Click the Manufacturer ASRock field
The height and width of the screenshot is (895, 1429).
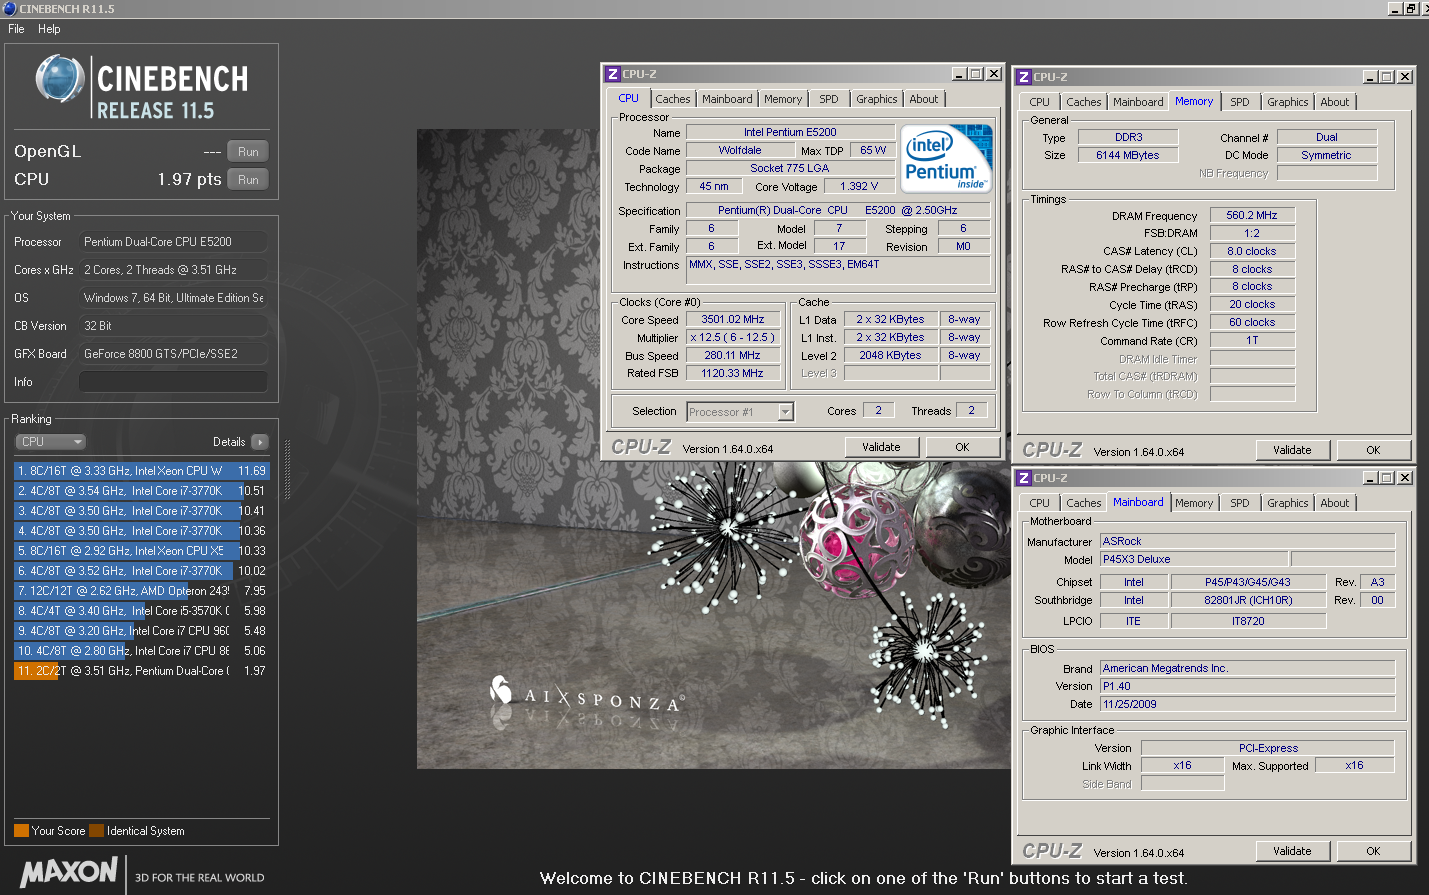tap(1247, 541)
